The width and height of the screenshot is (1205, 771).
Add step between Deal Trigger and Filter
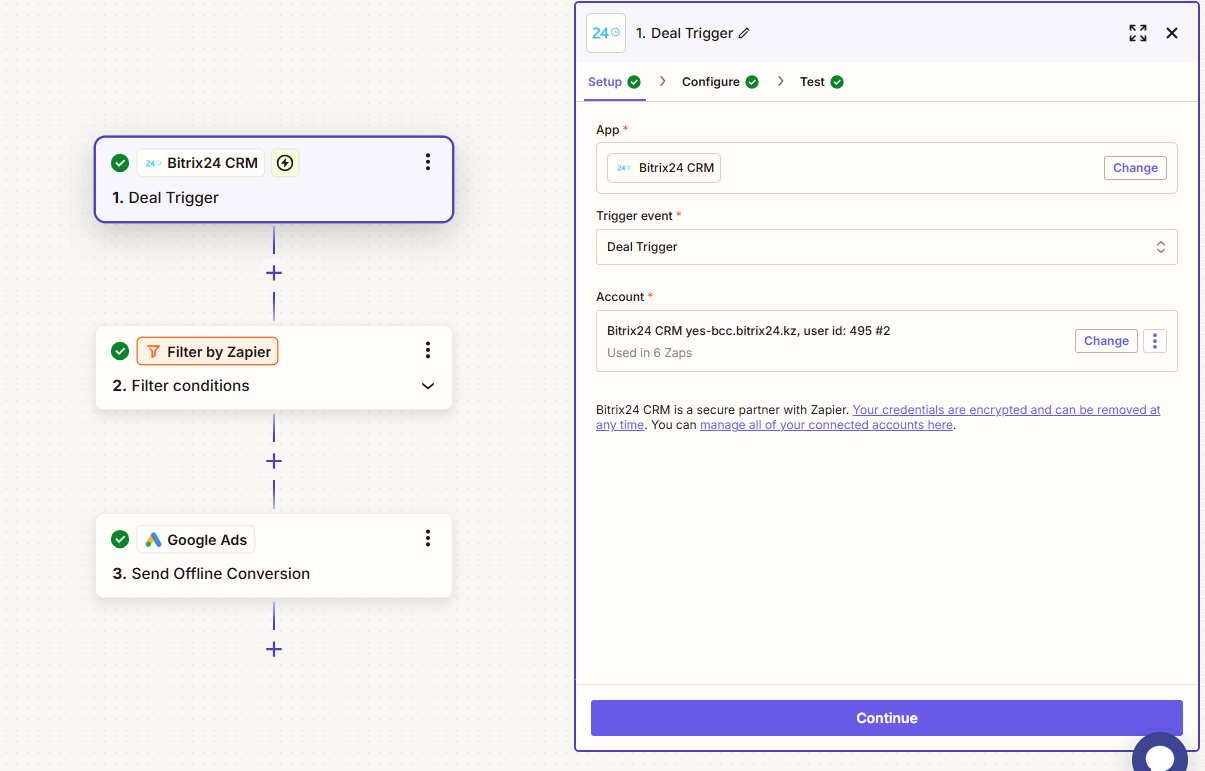click(x=274, y=273)
